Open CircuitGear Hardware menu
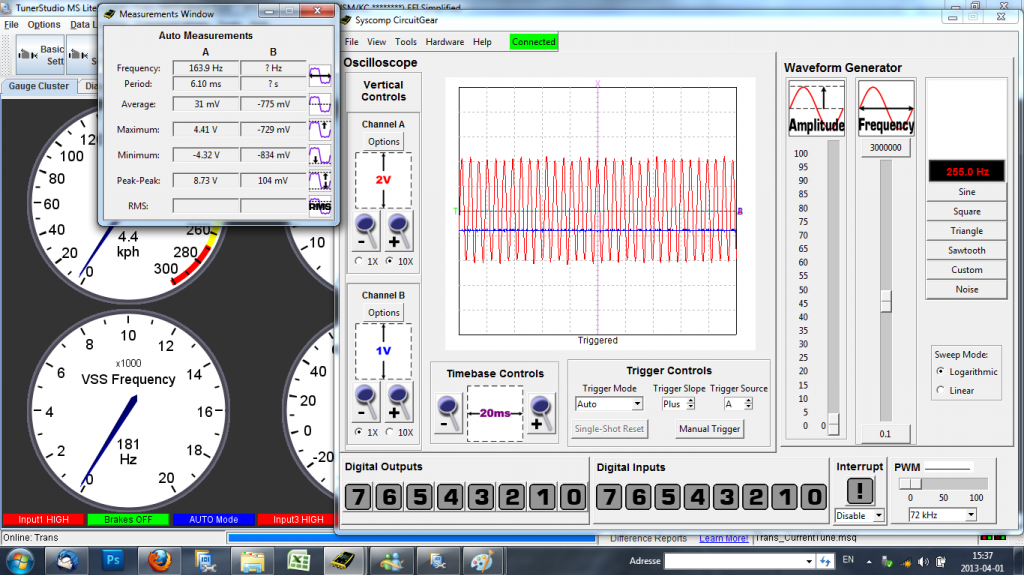This screenshot has width=1024, height=575. tap(445, 42)
